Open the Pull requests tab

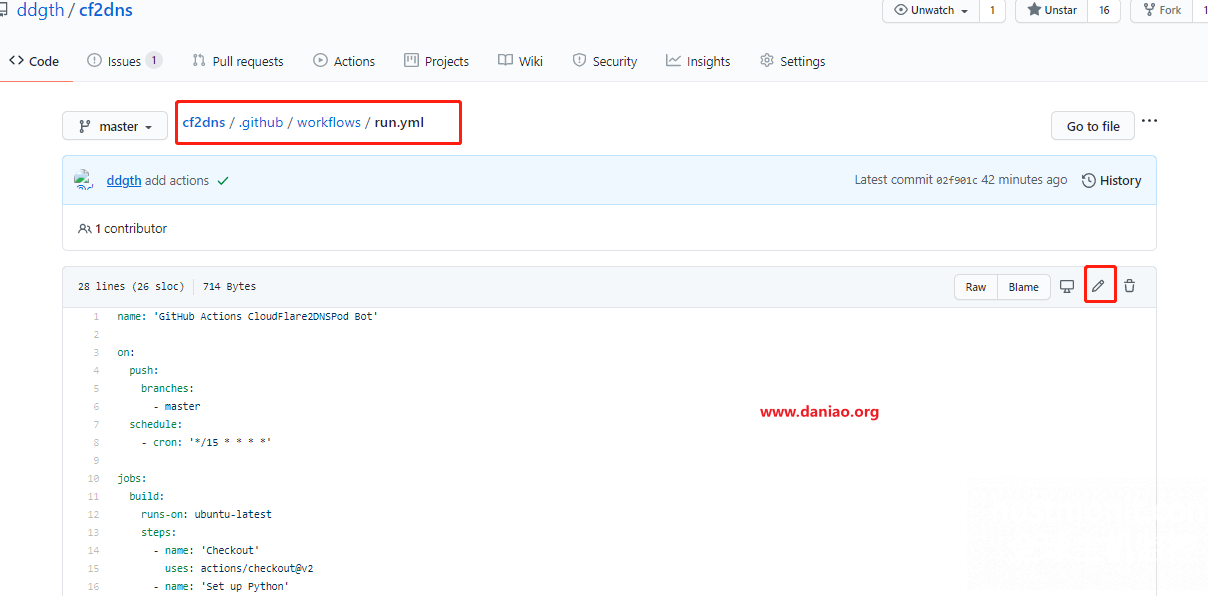coord(238,61)
